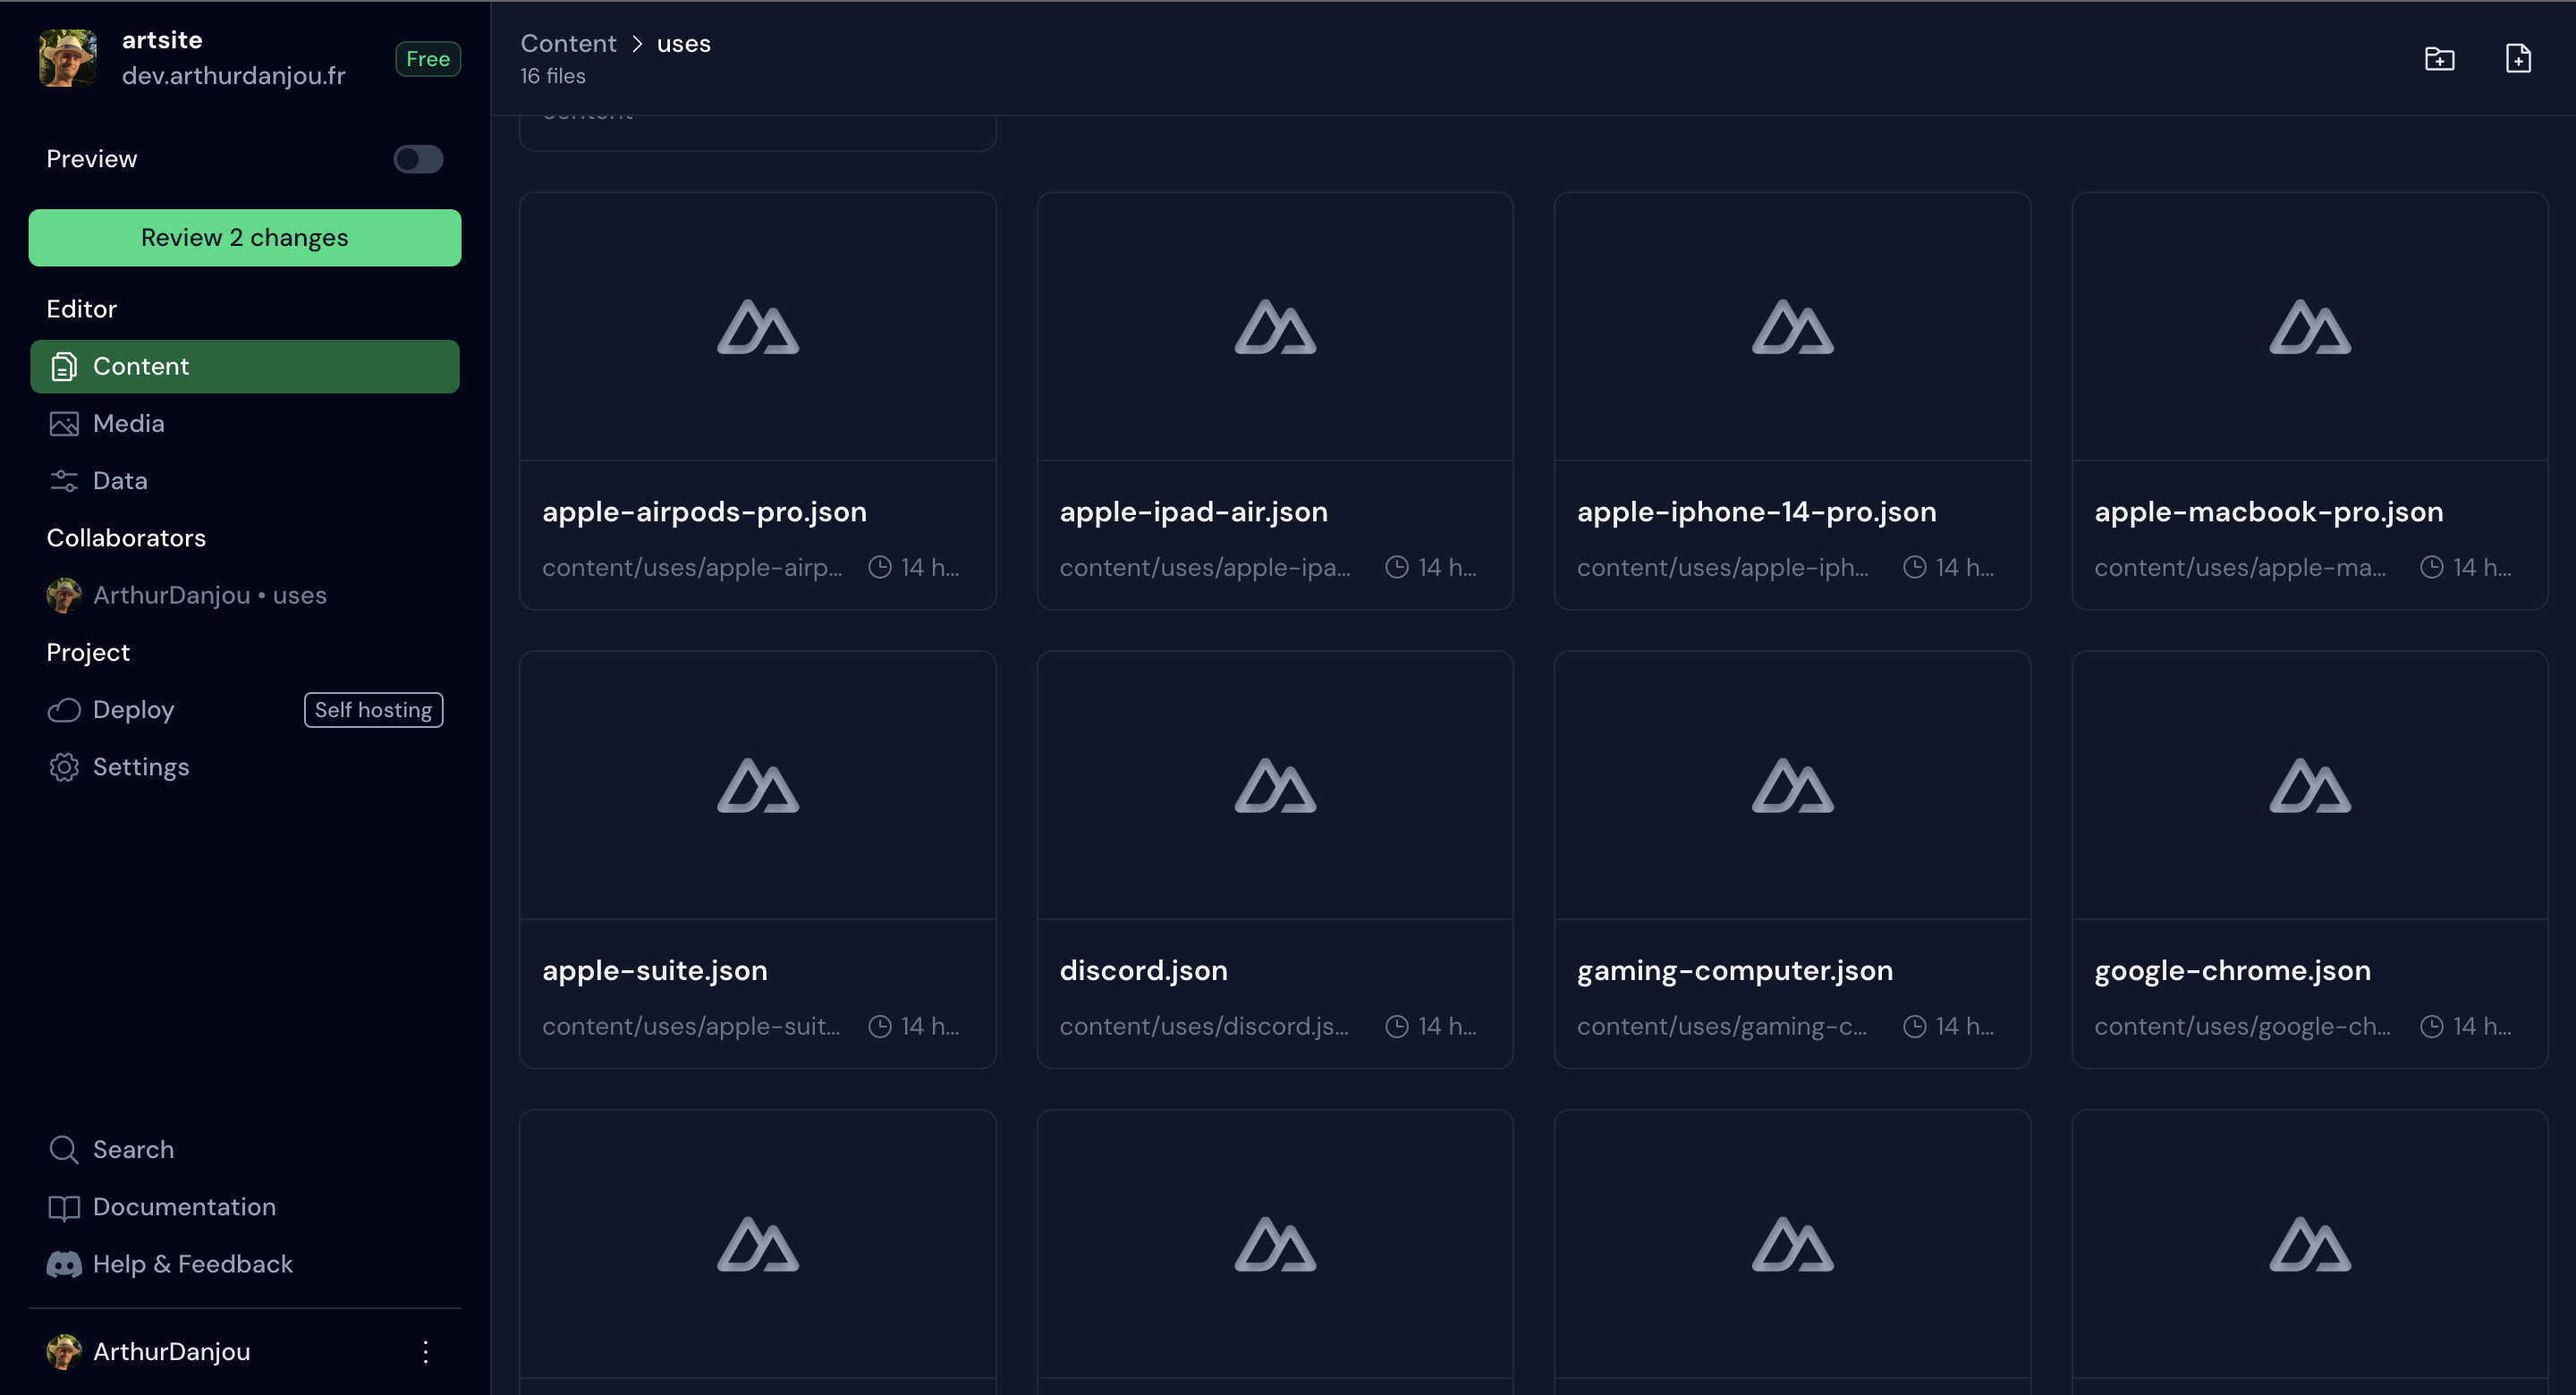2576x1395 pixels.
Task: Open Documentation via the book icon
Action: click(x=64, y=1207)
